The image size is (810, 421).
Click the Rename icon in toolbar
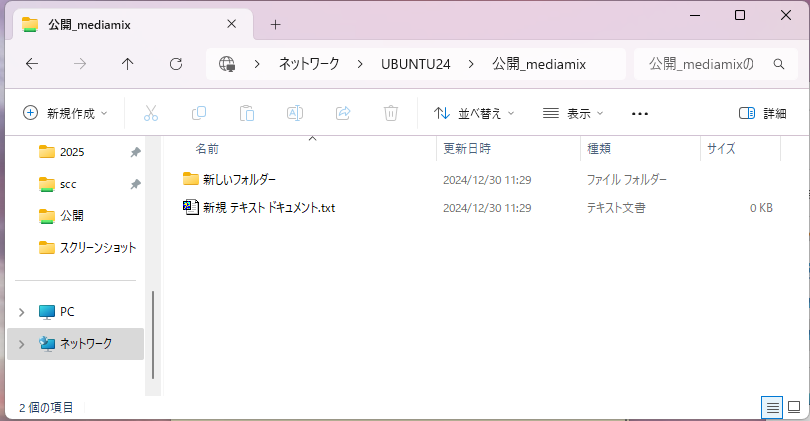[295, 113]
